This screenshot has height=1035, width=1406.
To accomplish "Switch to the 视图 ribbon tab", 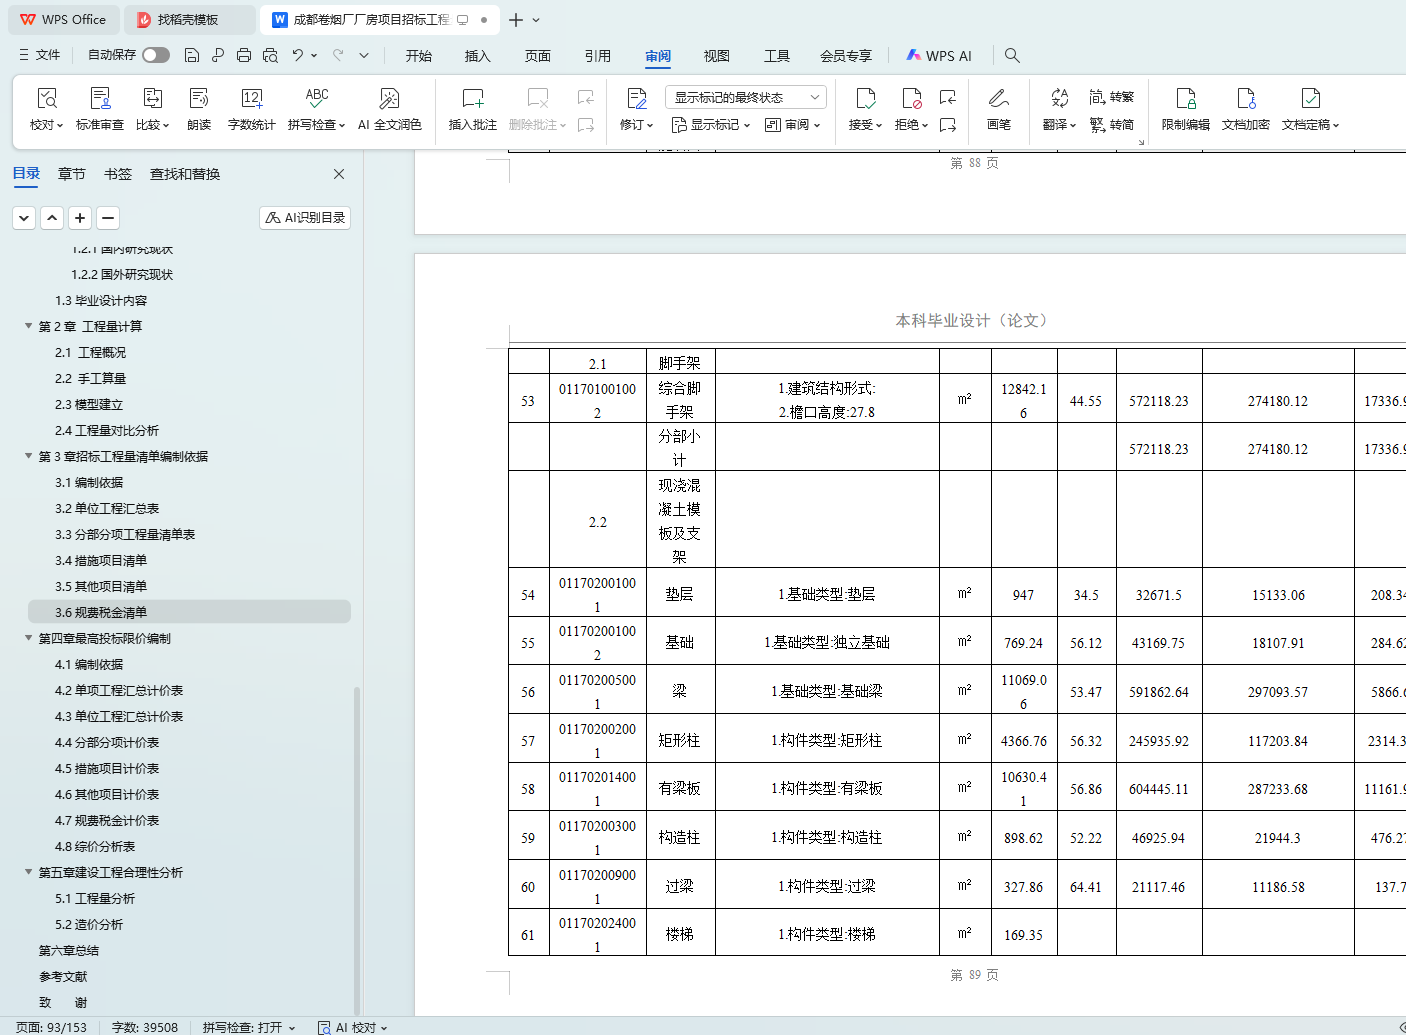I will click(x=716, y=56).
